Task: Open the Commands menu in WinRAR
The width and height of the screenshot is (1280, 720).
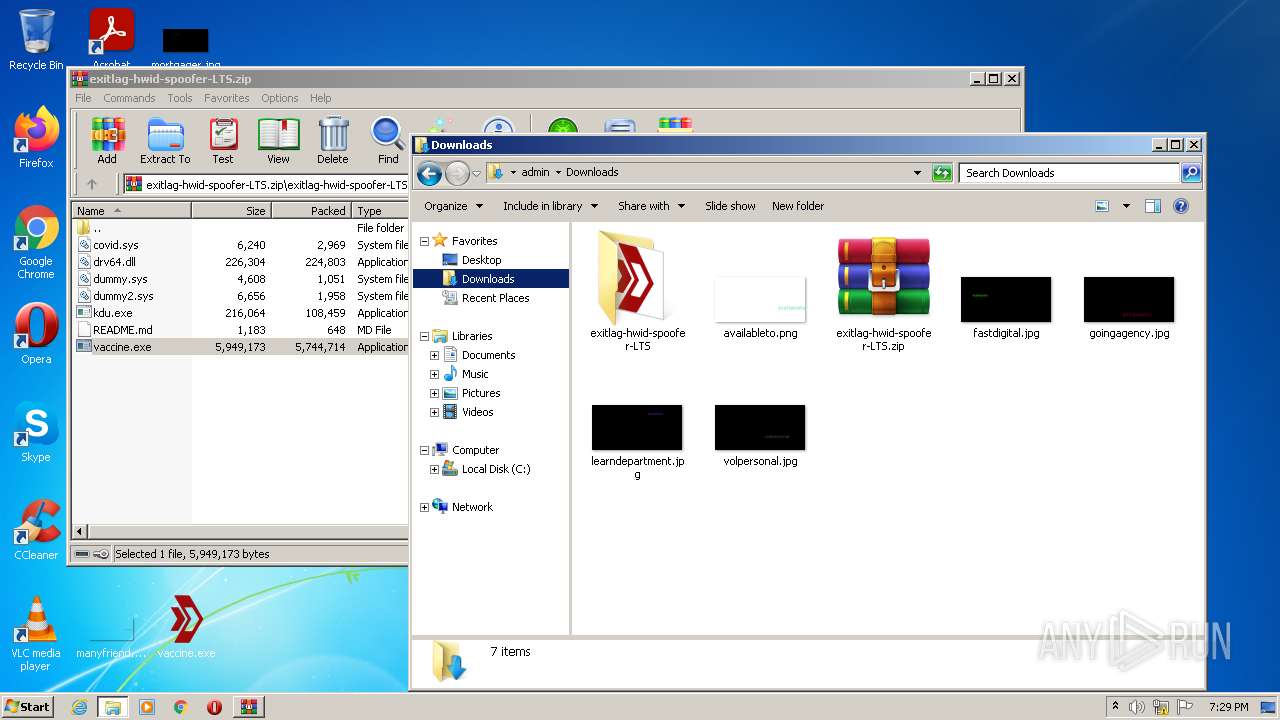Action: click(129, 98)
